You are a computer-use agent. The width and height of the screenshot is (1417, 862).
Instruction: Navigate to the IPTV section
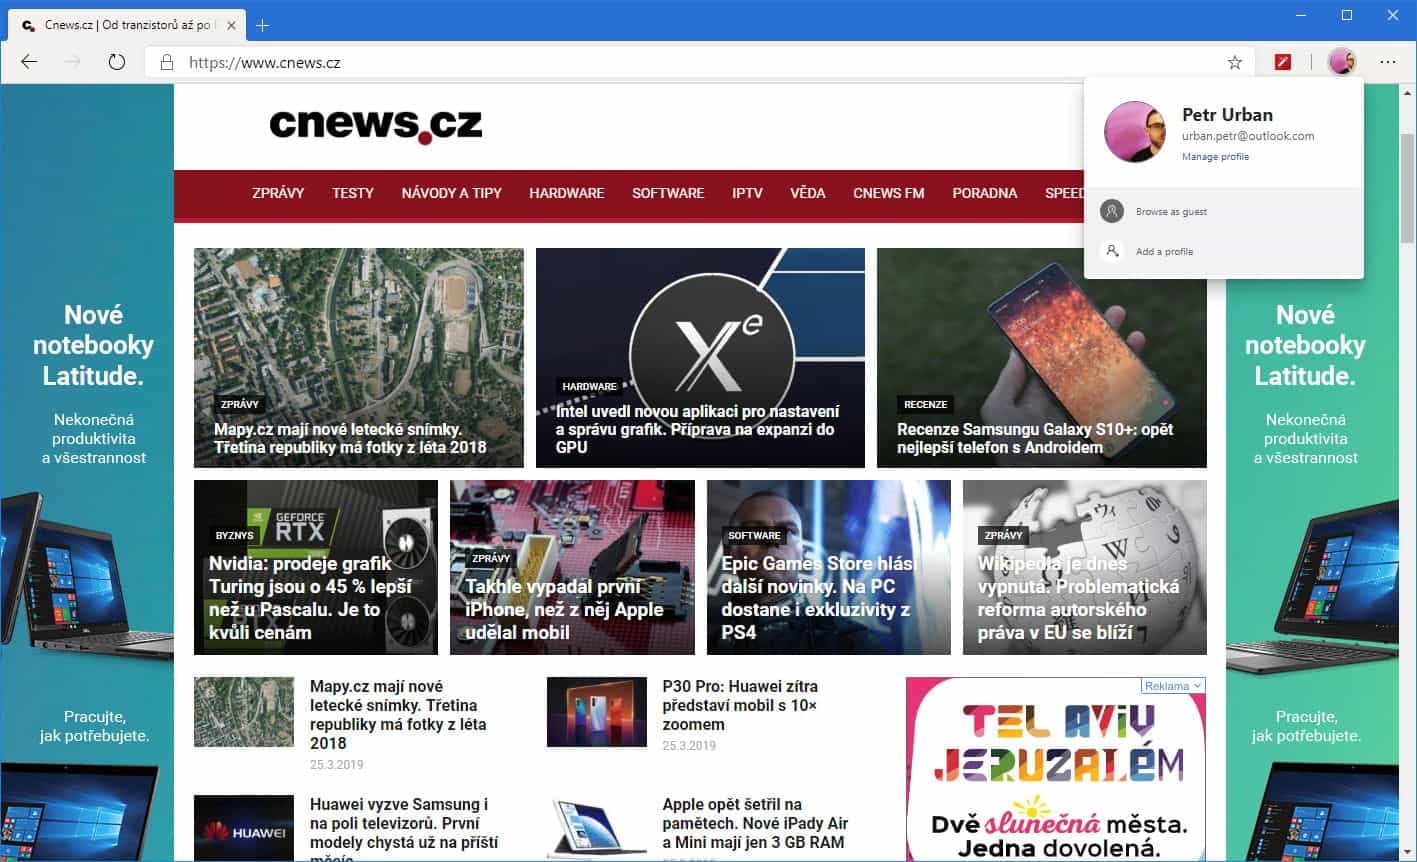[747, 193]
